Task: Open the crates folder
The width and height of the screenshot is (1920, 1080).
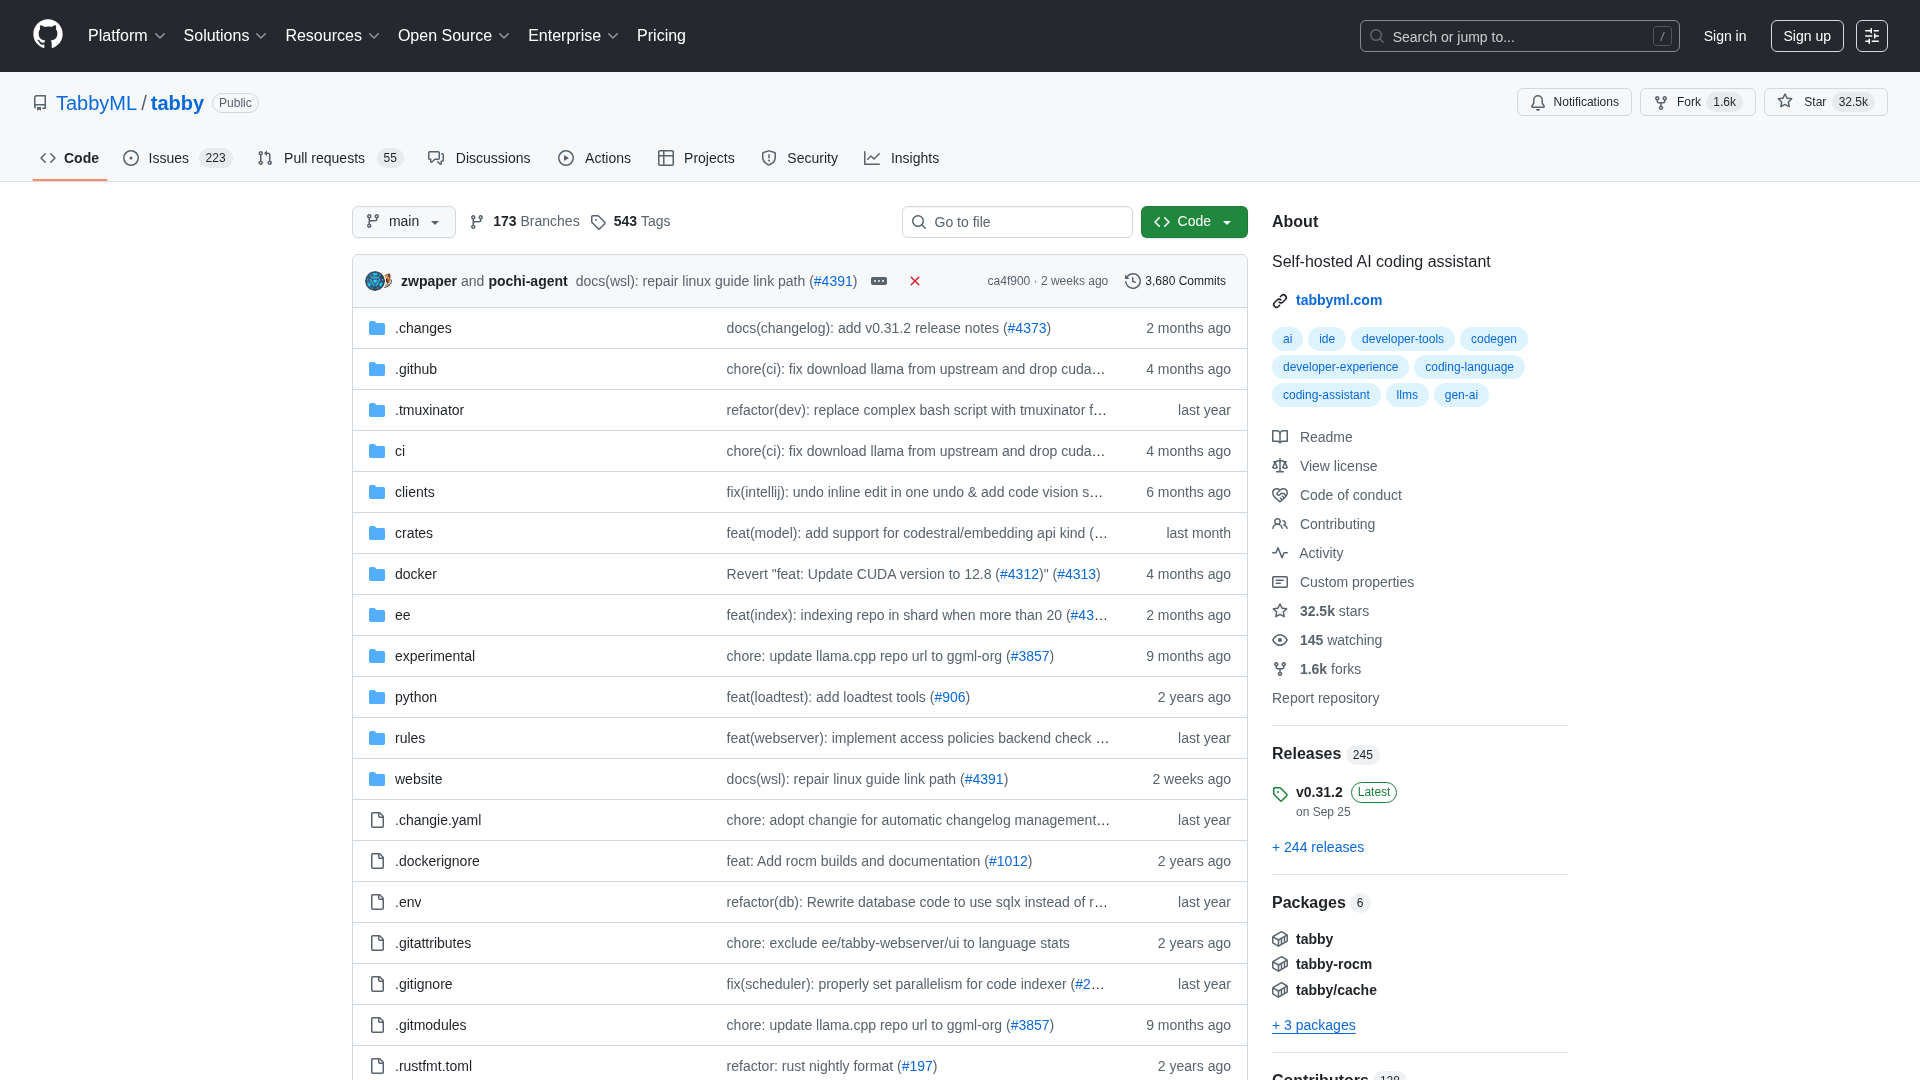Action: pyautogui.click(x=413, y=533)
